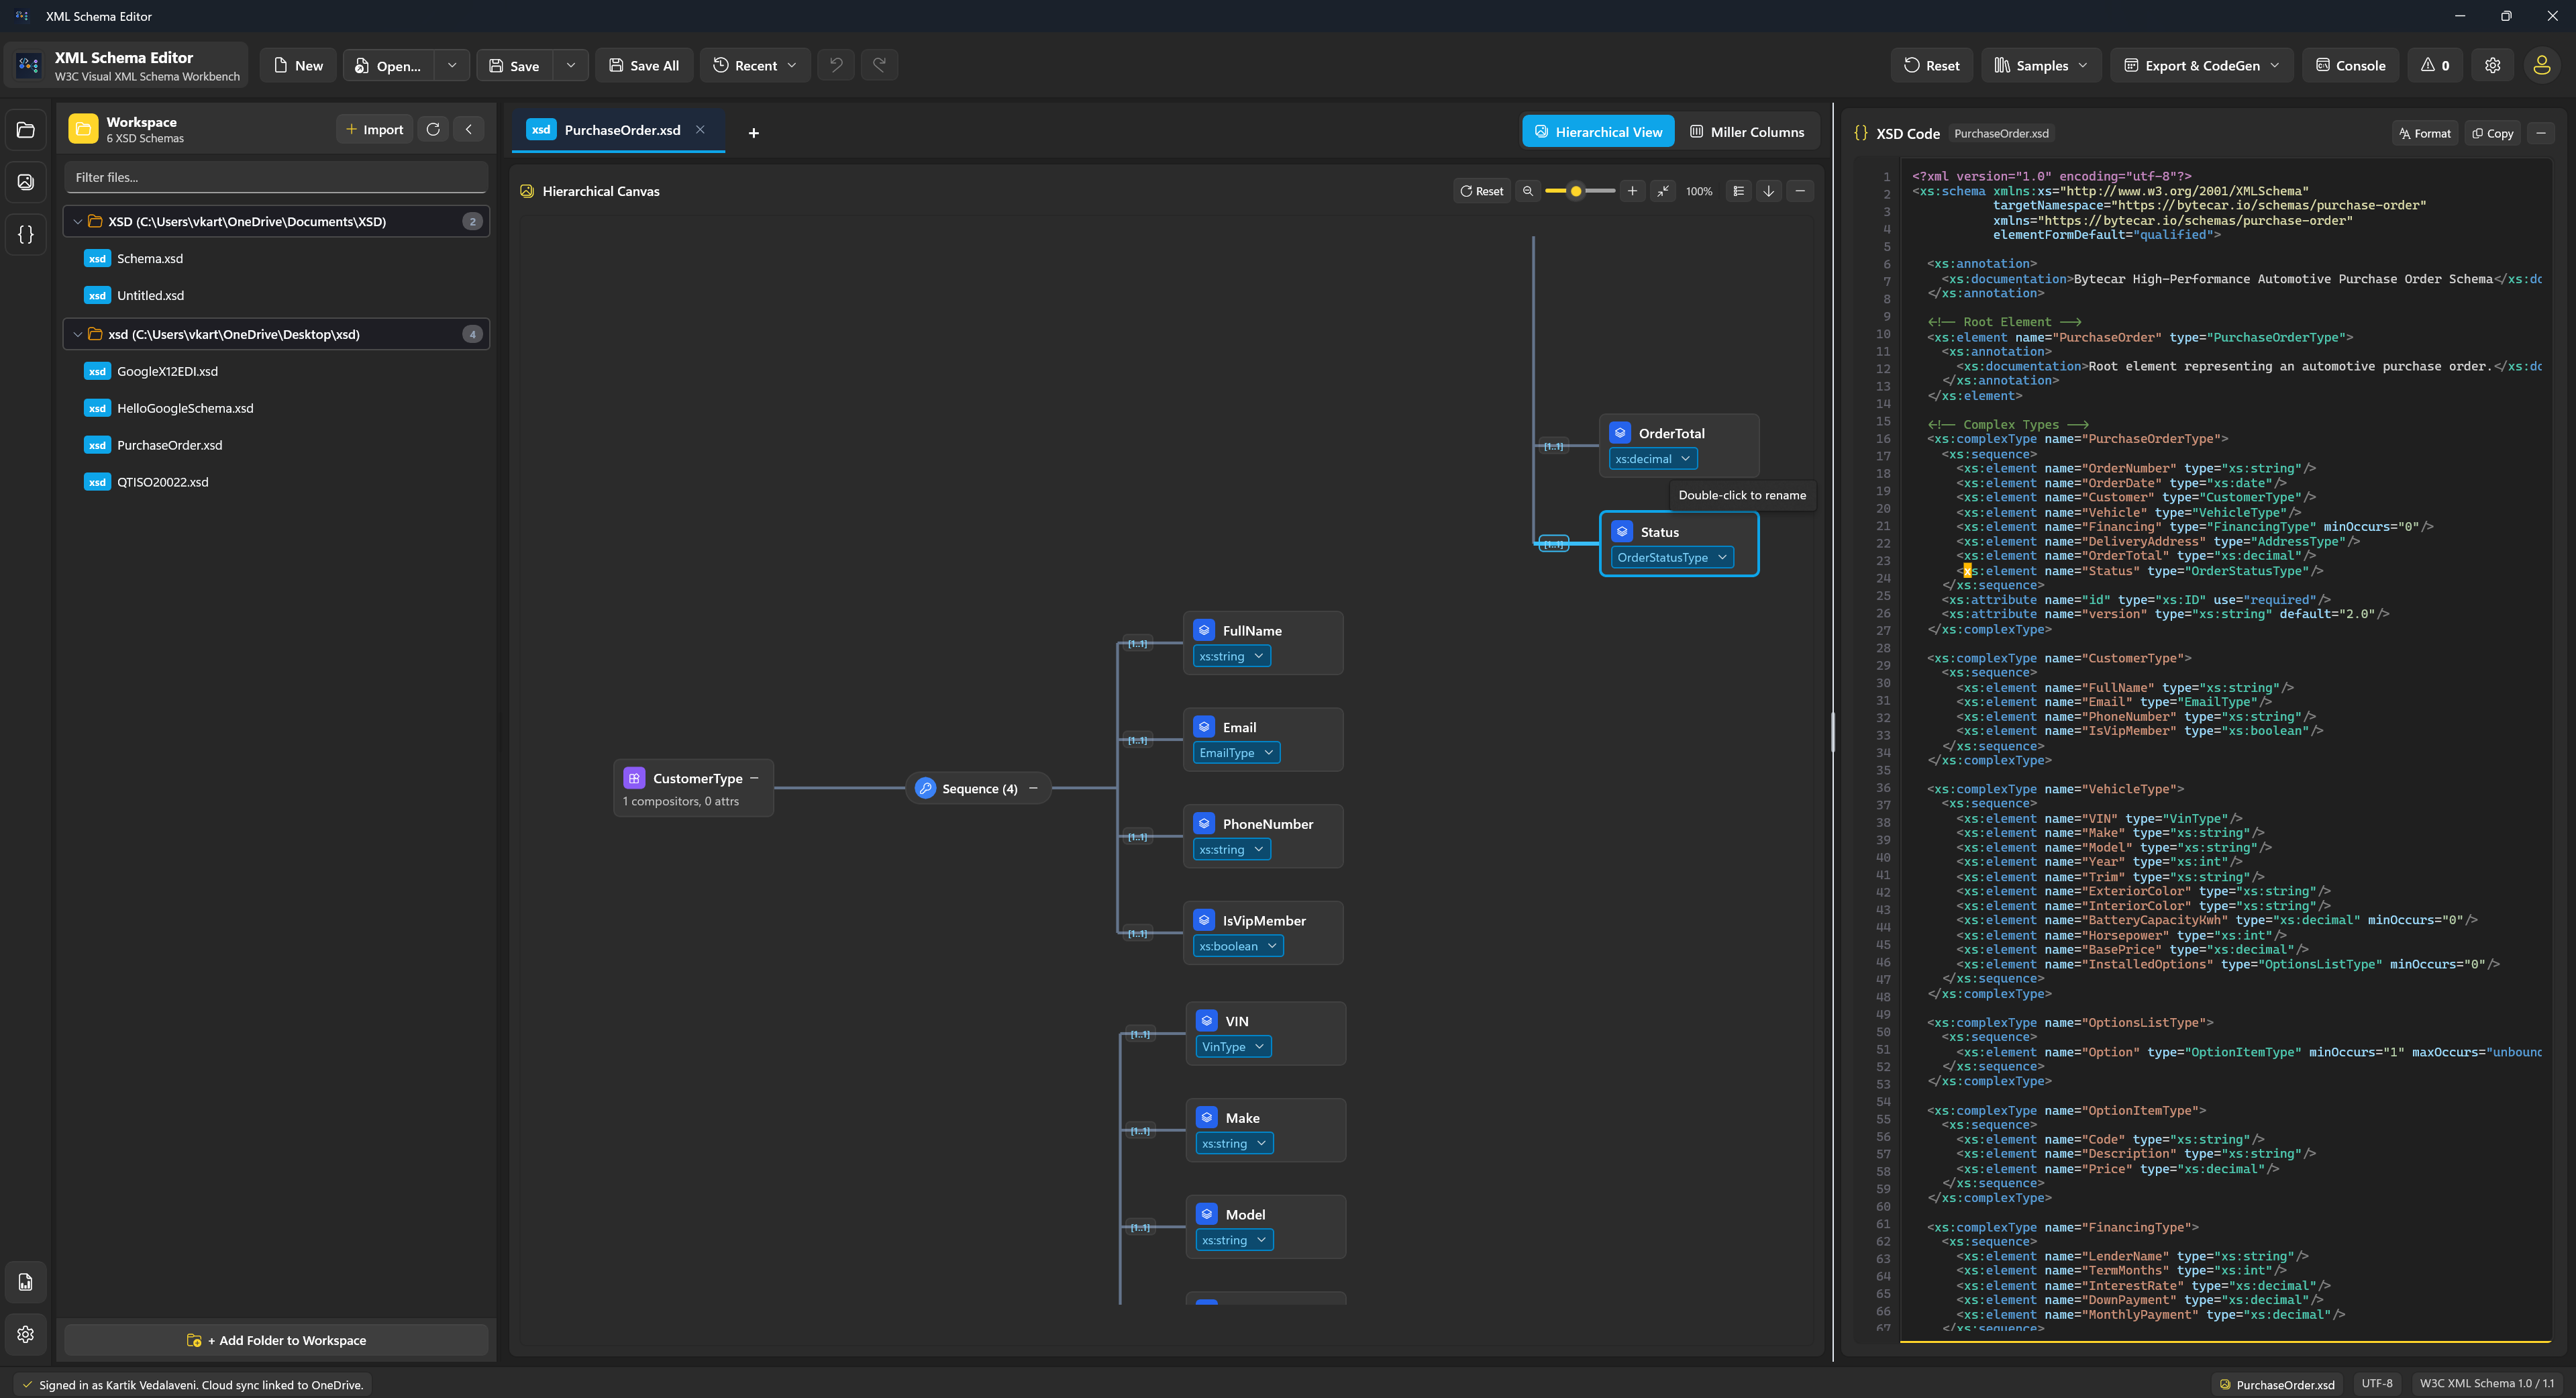Screen dimensions: 2576x1398
Task: Click the Filter files input
Action: point(276,177)
